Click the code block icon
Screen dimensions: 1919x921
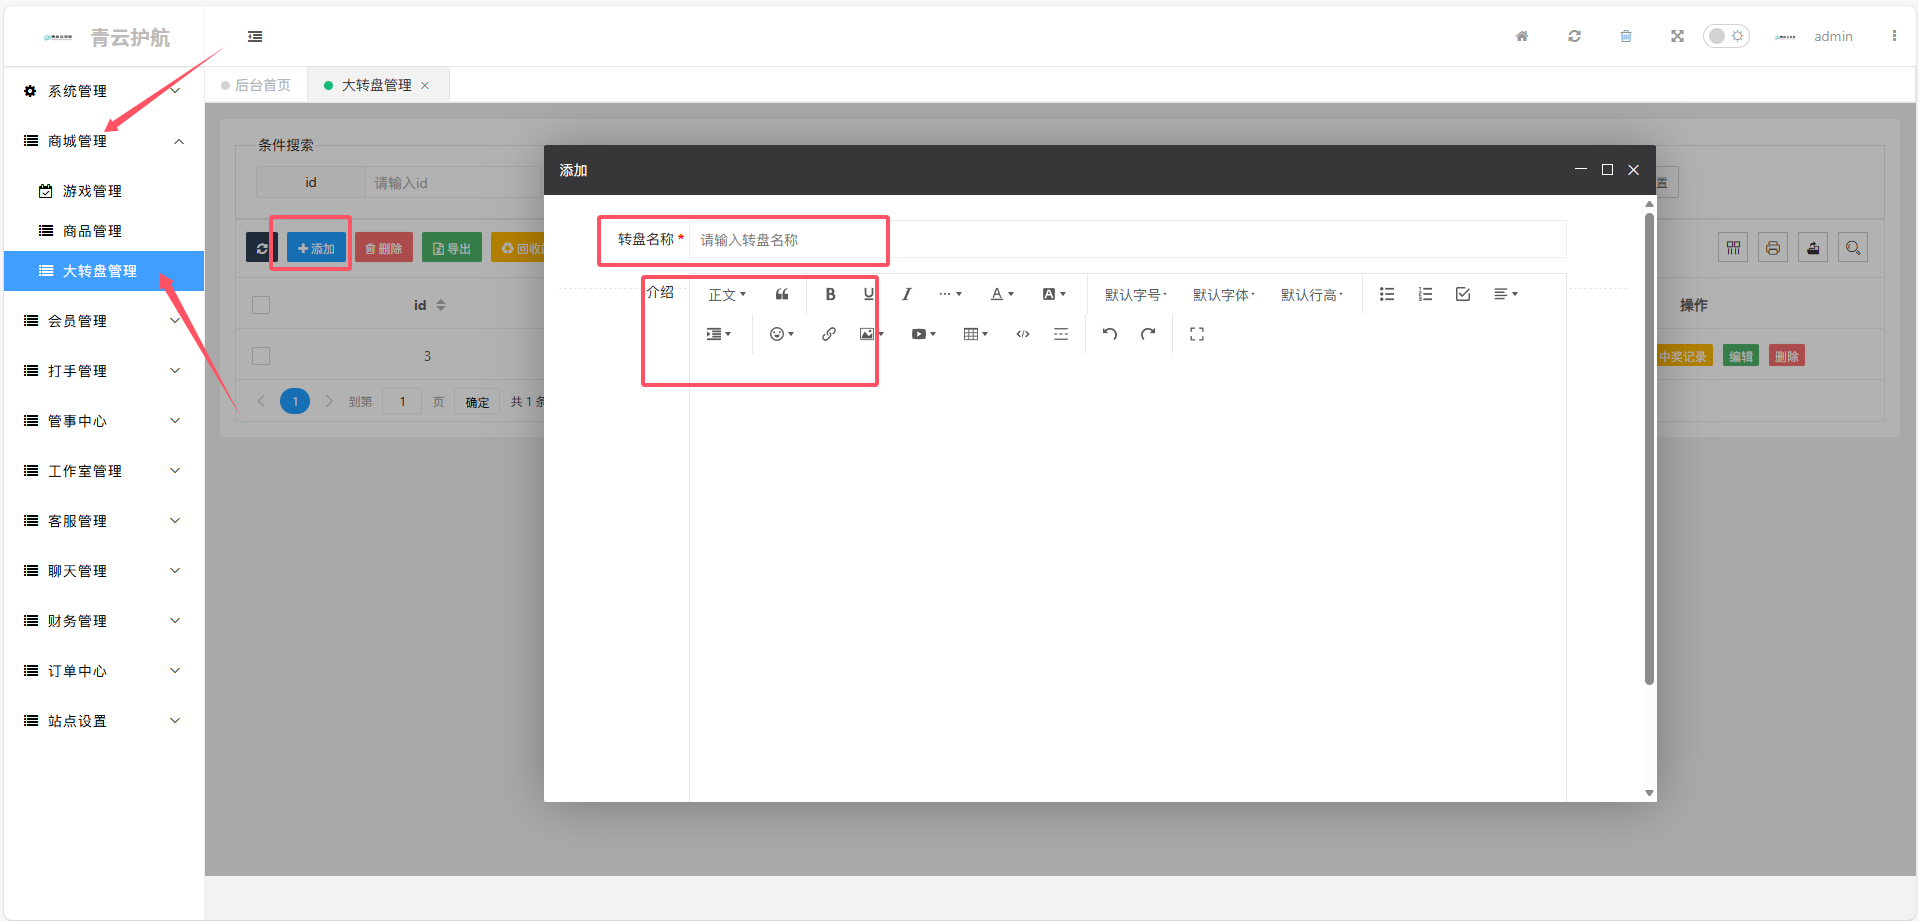point(1023,334)
